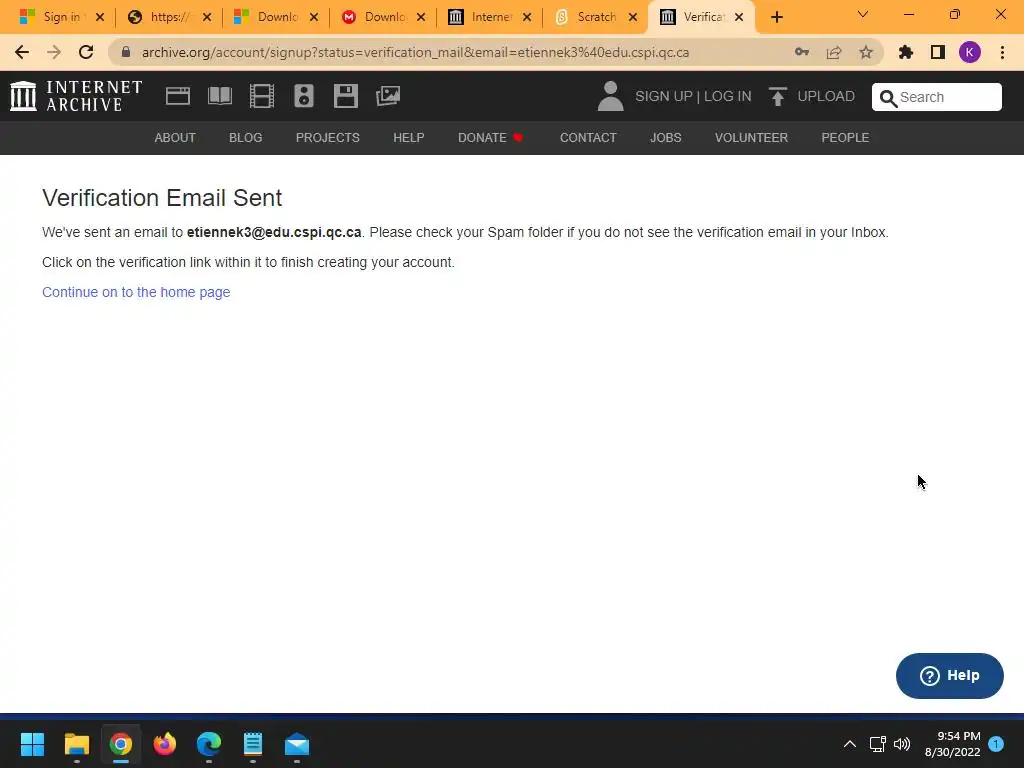Open the Texts book icon
Viewport: 1024px width, 768px height.
click(x=219, y=96)
